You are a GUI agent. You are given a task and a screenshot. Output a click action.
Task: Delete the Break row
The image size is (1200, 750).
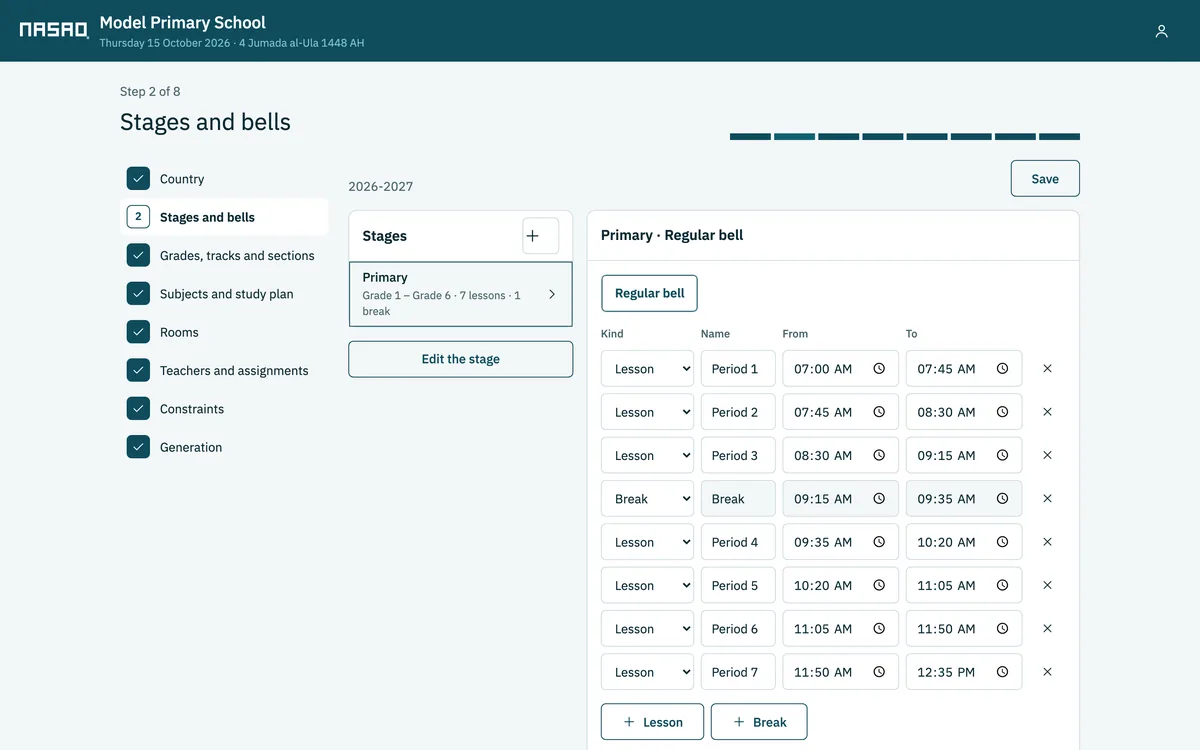[x=1047, y=498]
